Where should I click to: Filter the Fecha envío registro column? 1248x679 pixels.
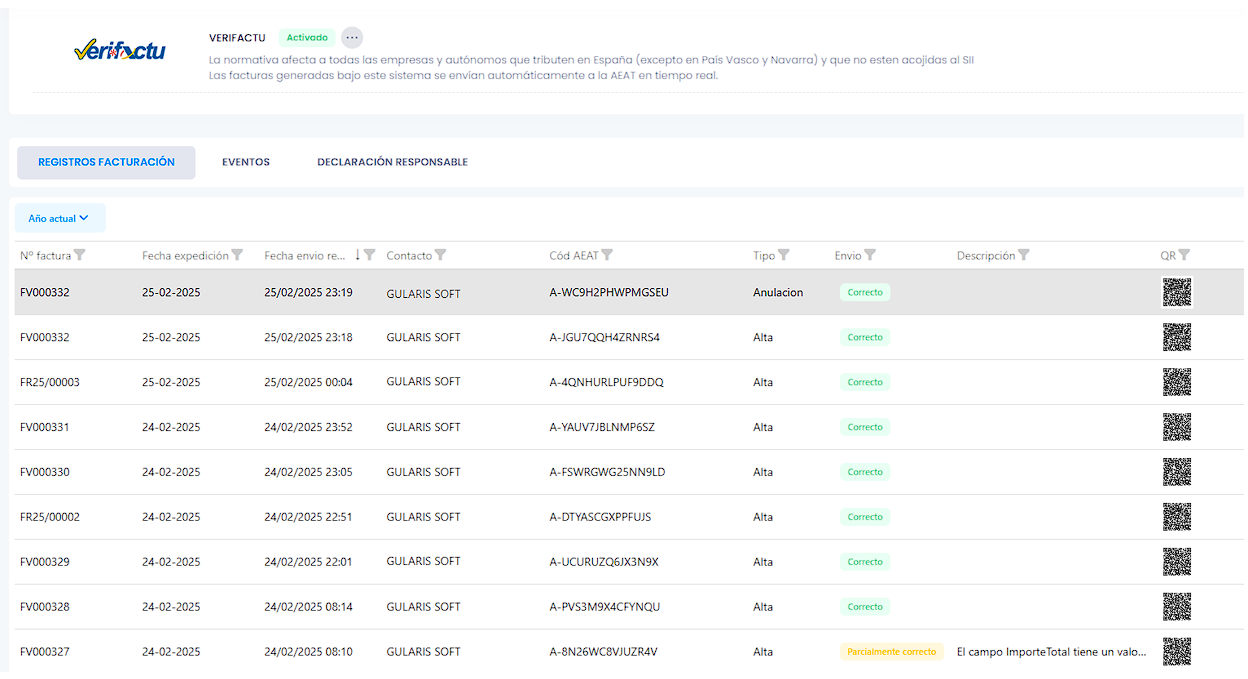(370, 255)
